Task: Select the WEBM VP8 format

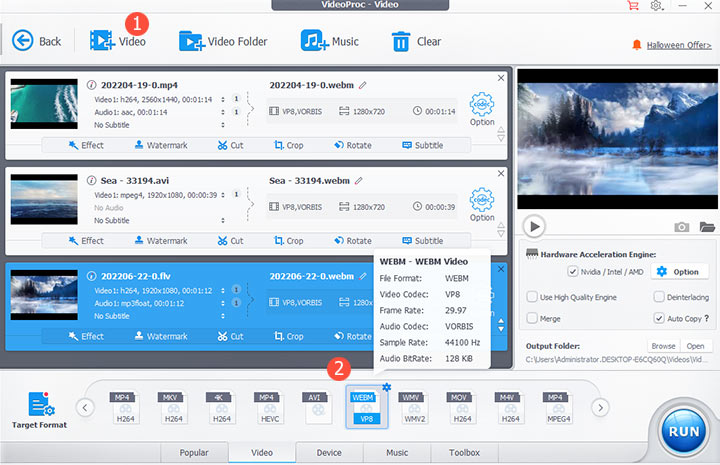Action: (366, 408)
